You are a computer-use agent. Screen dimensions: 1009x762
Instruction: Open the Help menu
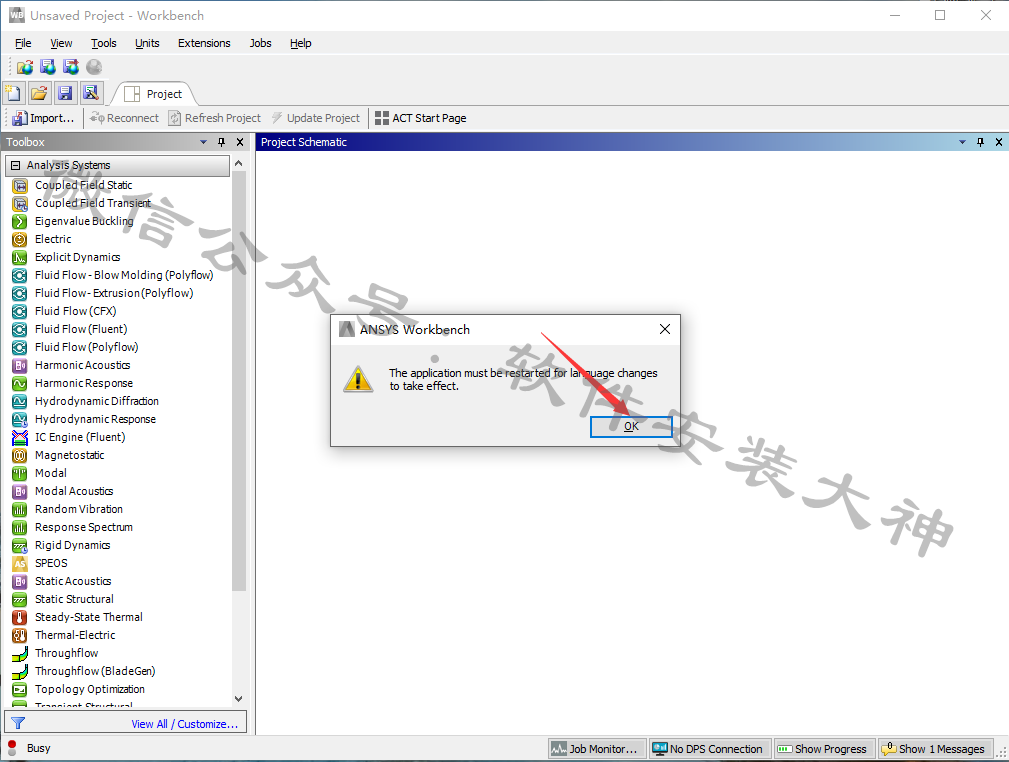click(301, 43)
